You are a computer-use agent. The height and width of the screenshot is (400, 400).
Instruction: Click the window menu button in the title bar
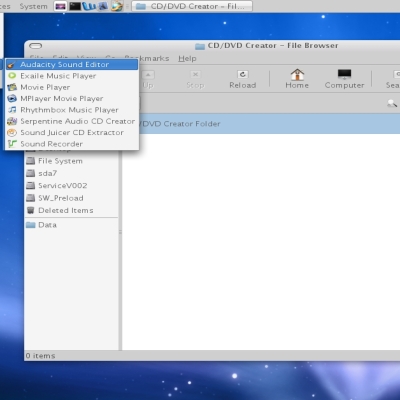tap(35, 46)
